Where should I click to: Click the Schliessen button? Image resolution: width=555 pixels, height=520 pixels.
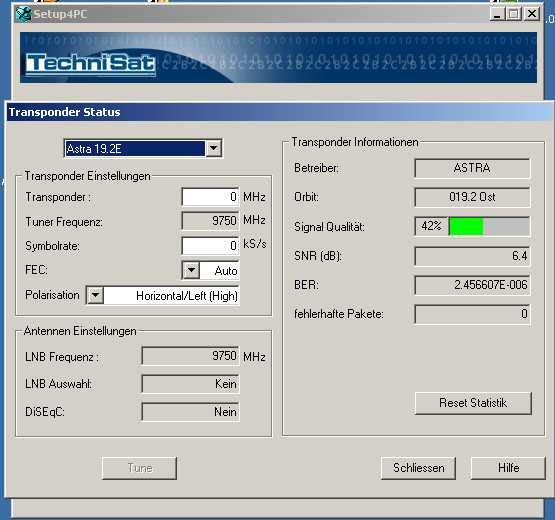[x=418, y=468]
